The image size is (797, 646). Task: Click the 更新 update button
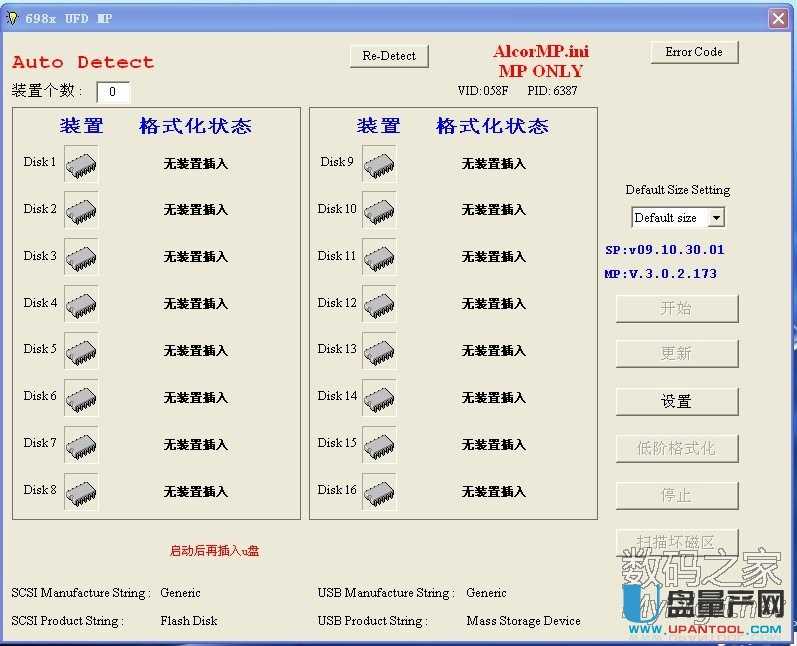tap(677, 354)
